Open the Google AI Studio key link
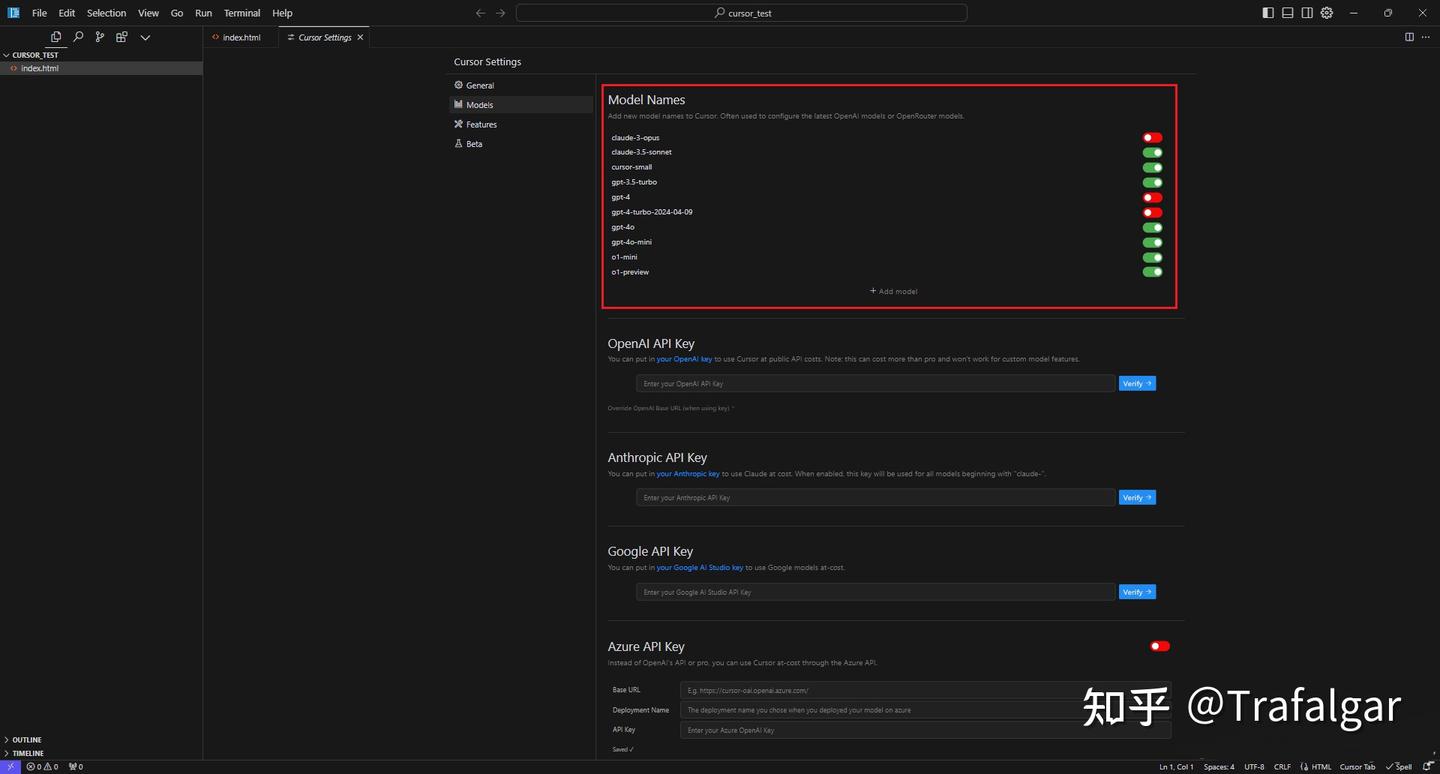1440x774 pixels. pos(699,568)
